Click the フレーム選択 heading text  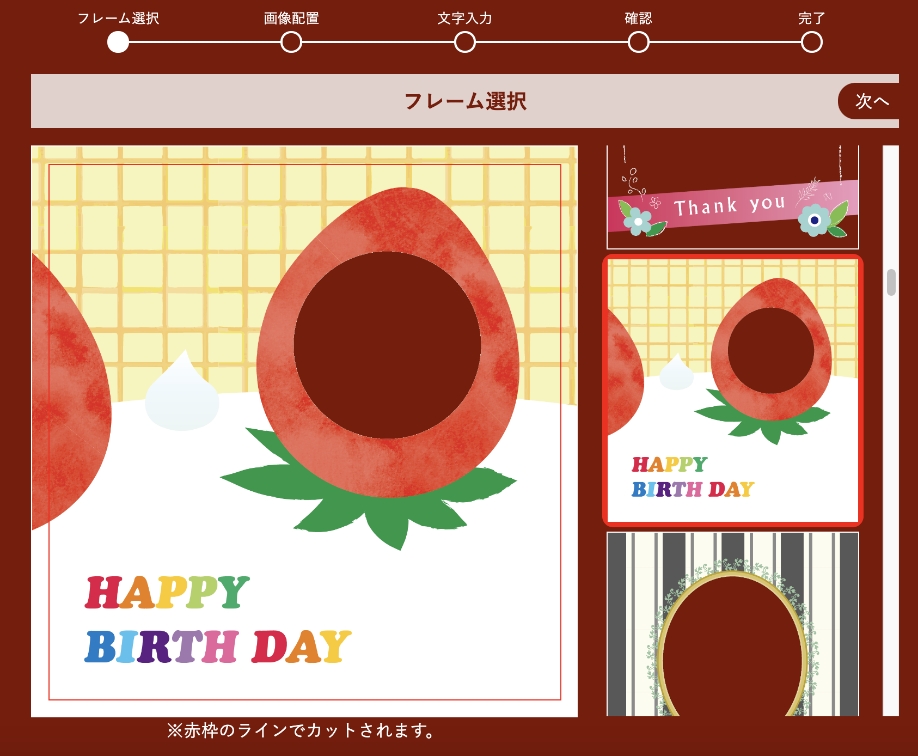point(465,101)
